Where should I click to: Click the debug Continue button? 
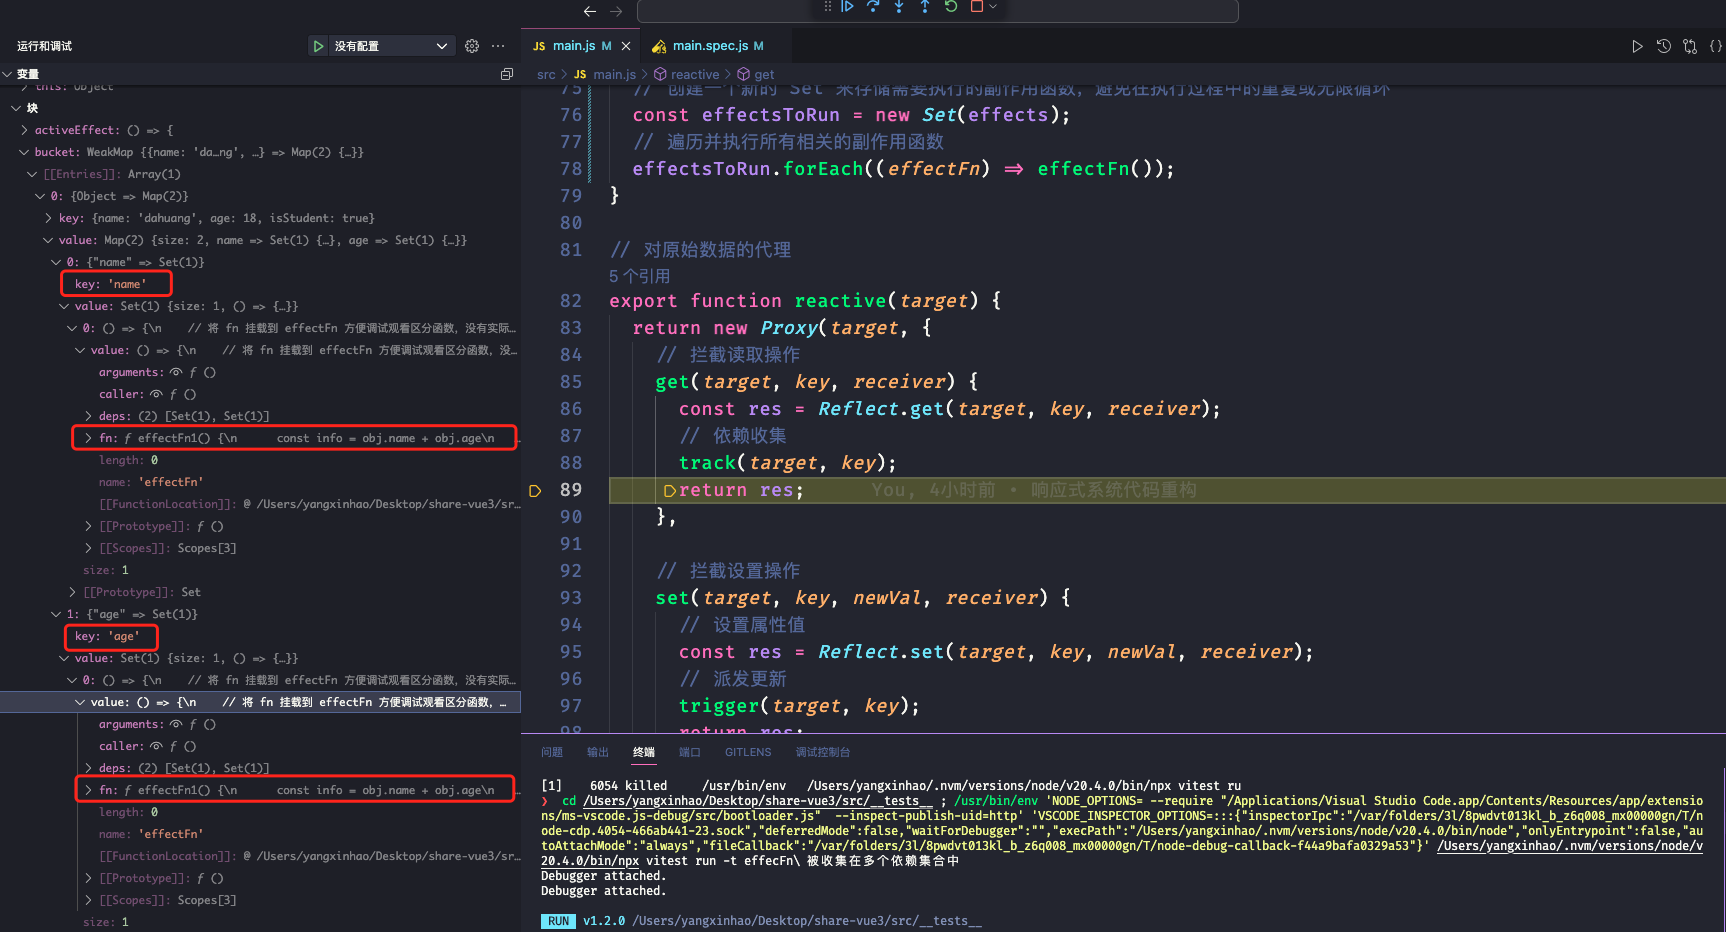(847, 7)
